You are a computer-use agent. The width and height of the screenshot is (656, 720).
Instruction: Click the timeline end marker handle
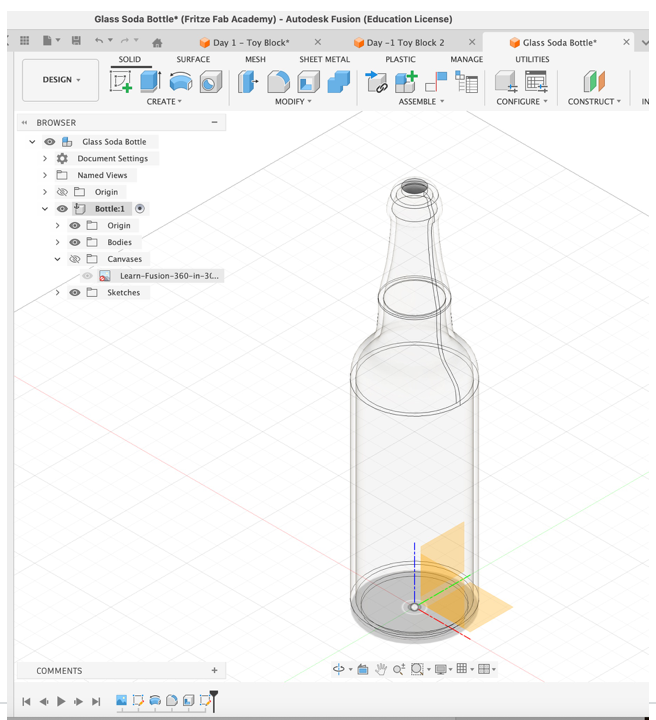[214, 700]
